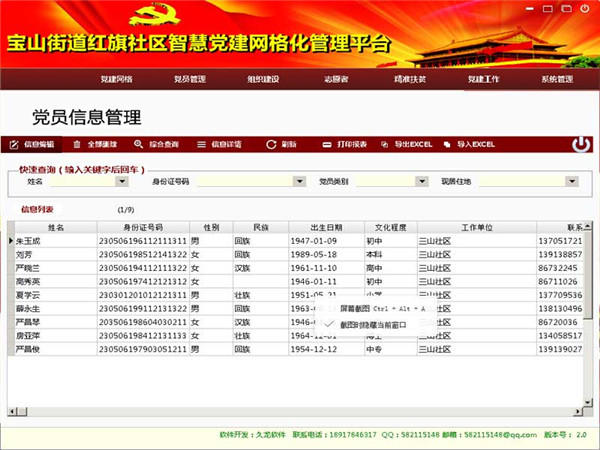Click the row selector beside 高秀英
Image resolution: width=600 pixels, height=450 pixels.
pos(11,282)
